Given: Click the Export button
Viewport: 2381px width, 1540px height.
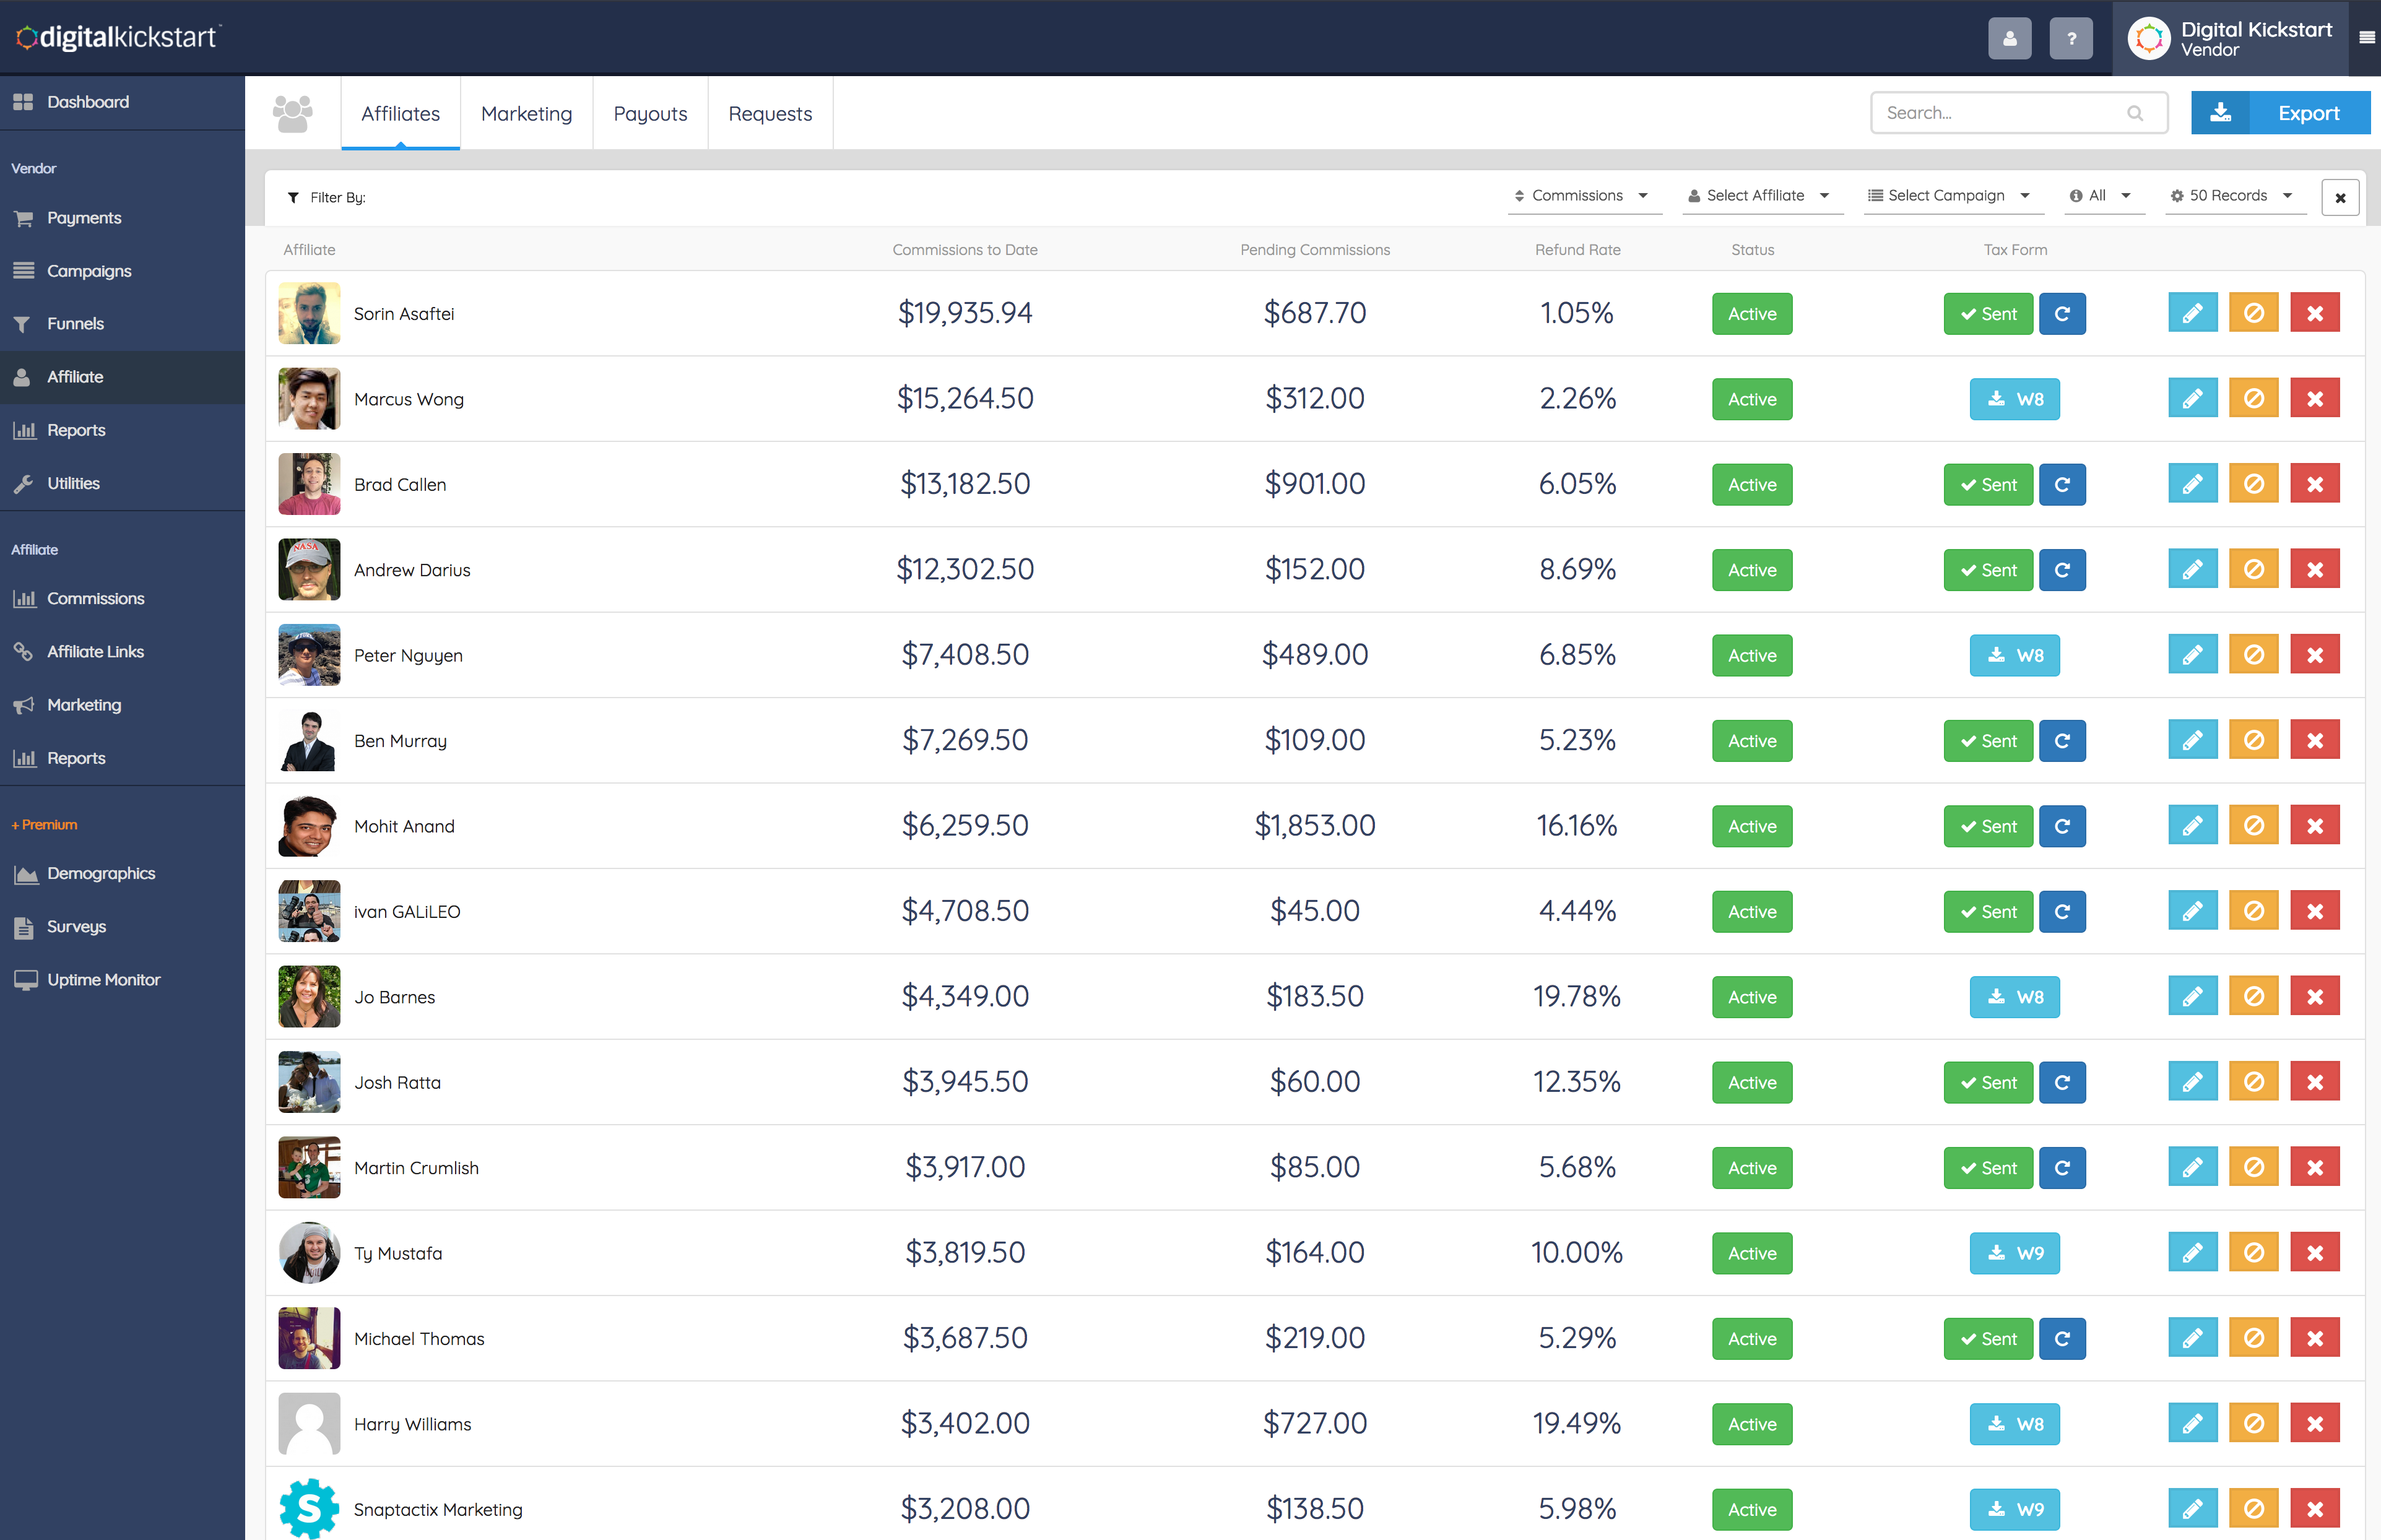Looking at the screenshot, I should click(2280, 113).
